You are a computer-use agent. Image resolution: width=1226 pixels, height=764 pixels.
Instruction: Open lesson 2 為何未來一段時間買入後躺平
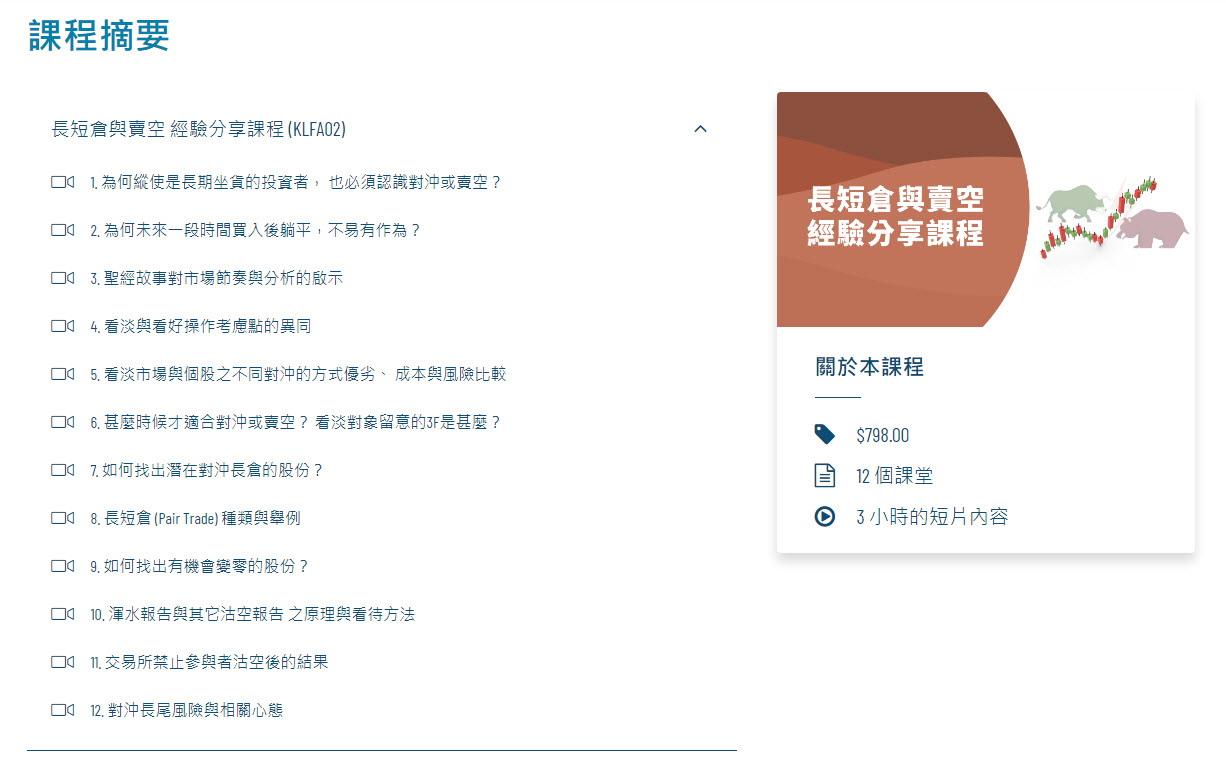[255, 230]
